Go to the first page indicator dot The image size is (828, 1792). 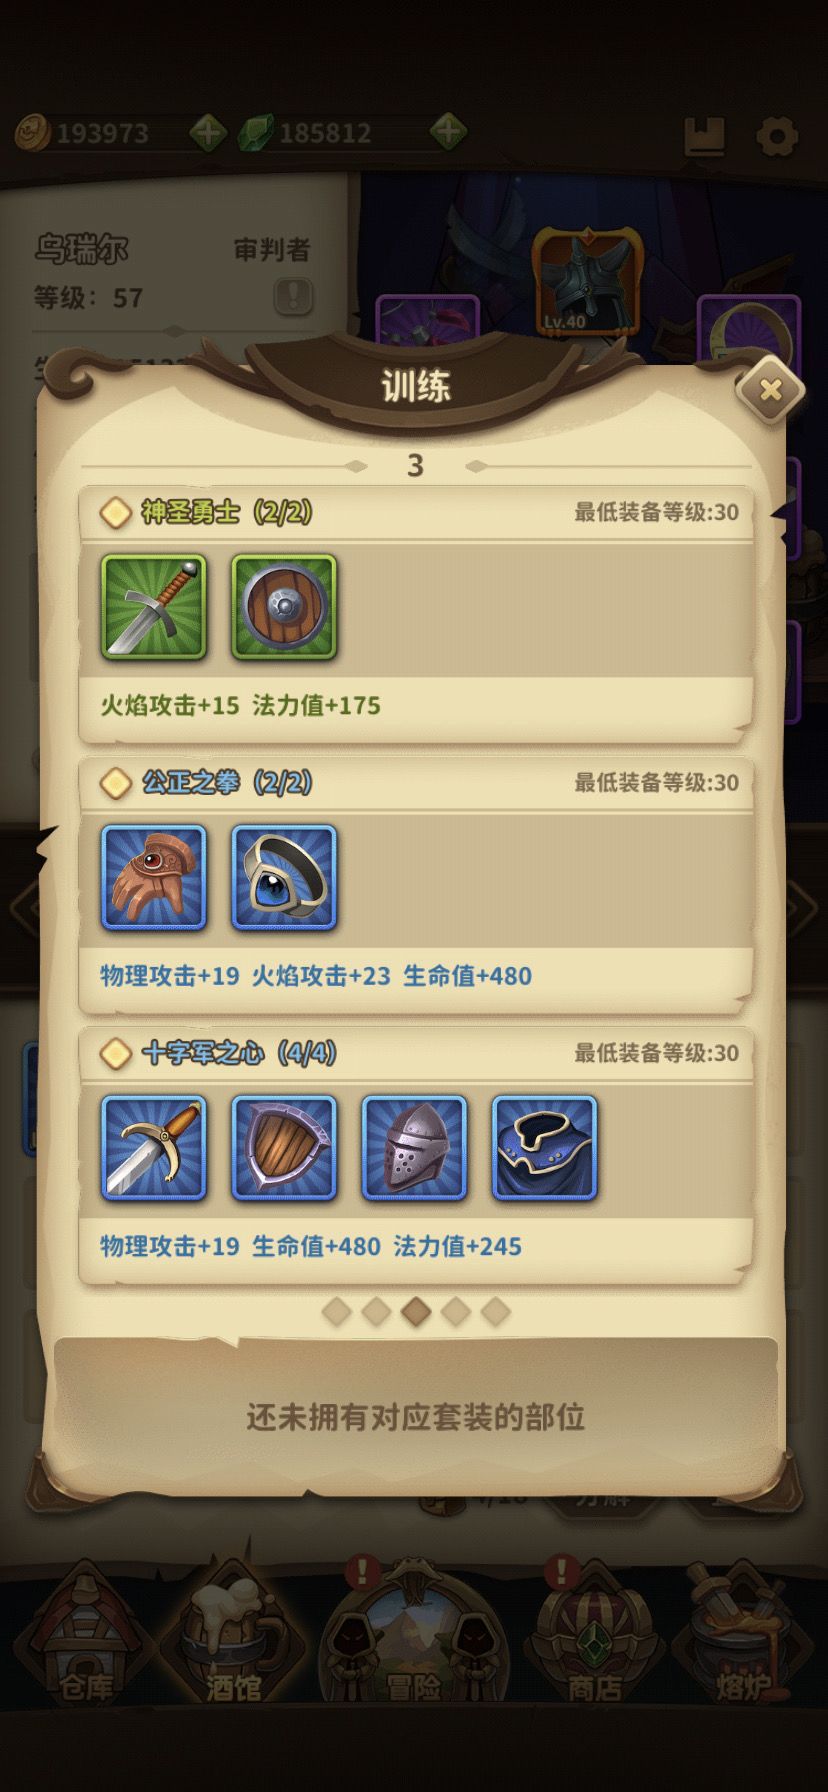pyautogui.click(x=336, y=1311)
